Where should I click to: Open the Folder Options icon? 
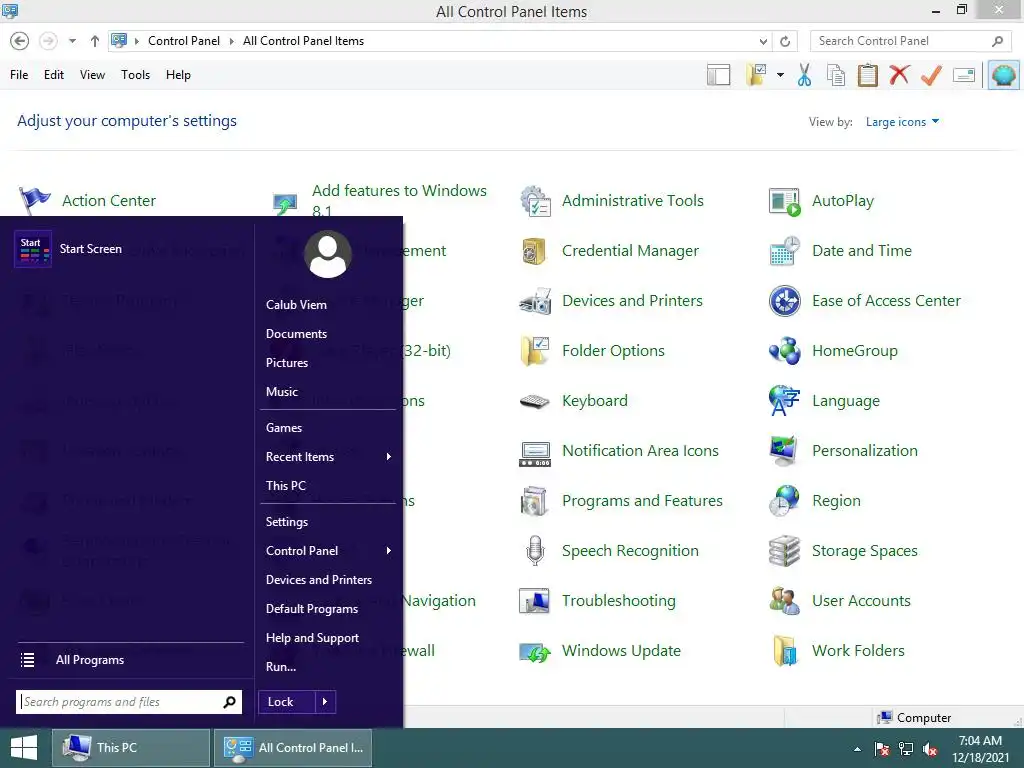coord(535,351)
